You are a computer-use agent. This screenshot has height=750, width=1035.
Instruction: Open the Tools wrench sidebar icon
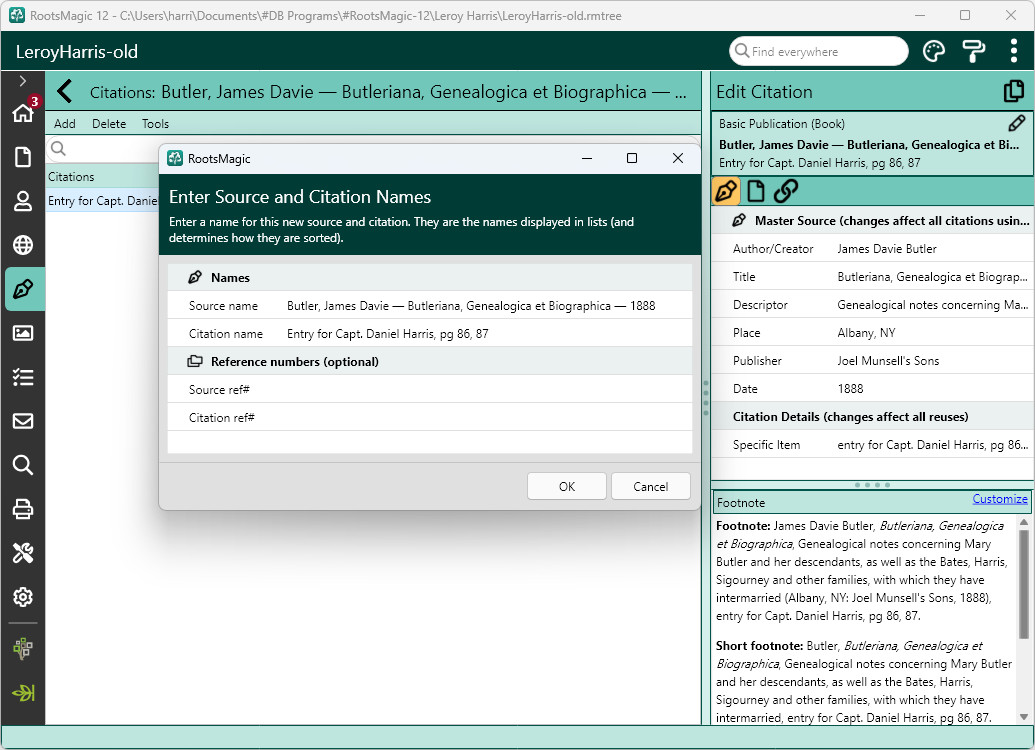pos(22,553)
